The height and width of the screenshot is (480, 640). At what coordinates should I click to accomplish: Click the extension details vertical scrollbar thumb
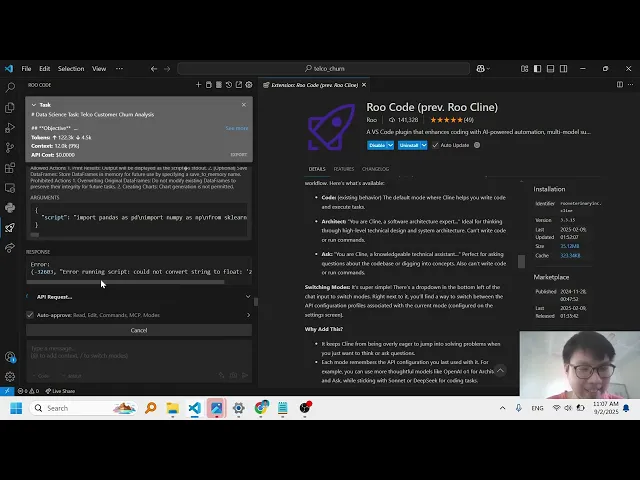point(521,262)
